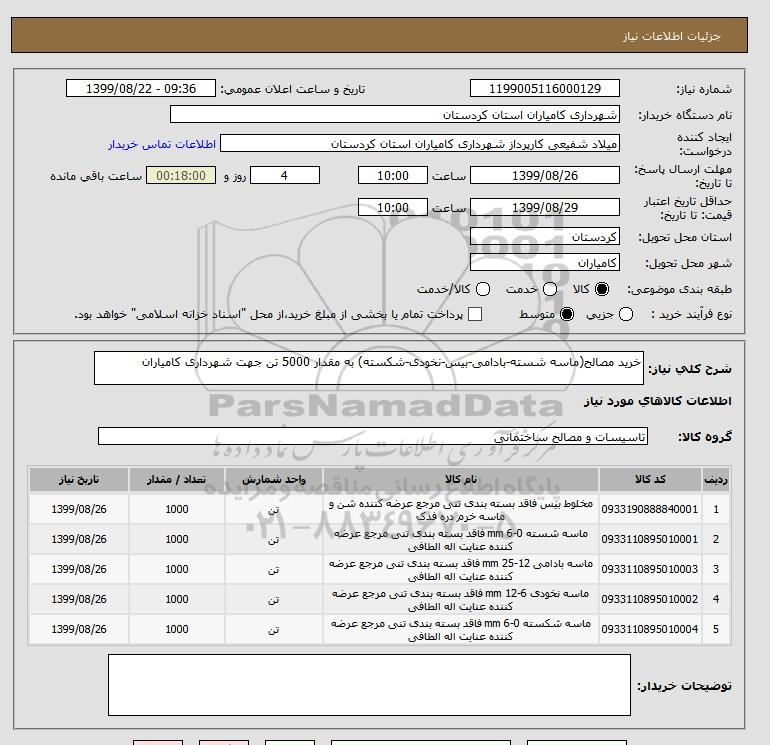The width and height of the screenshot is (770, 745).
Task: Click the واحد شمارش column header
Action: click(274, 479)
